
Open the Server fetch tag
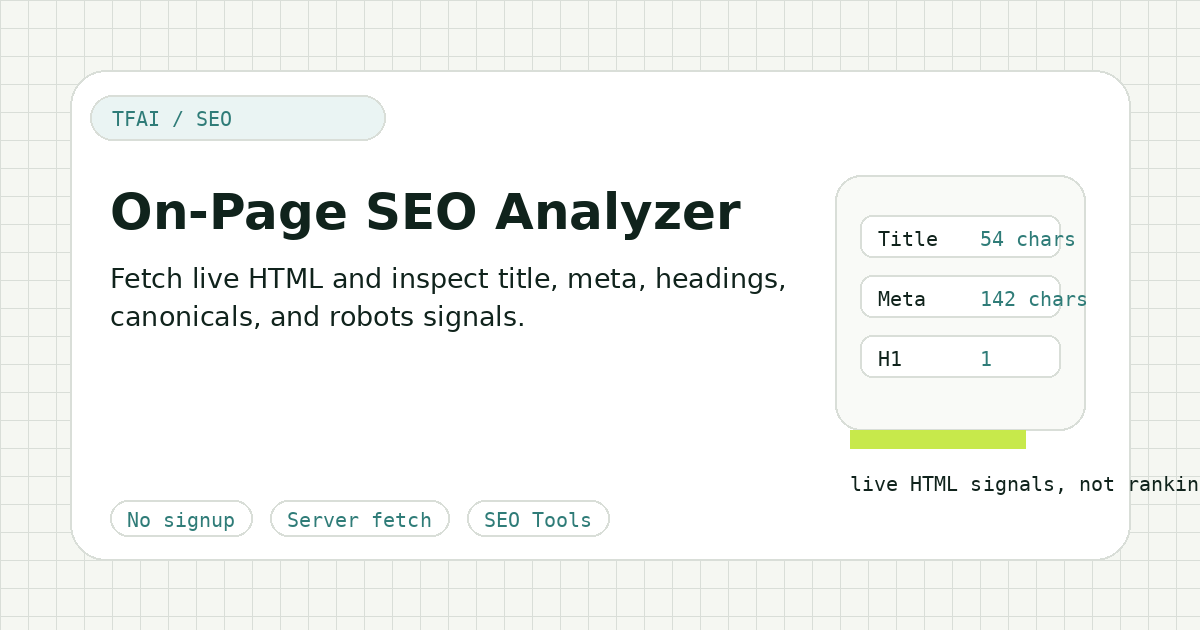coord(360,519)
